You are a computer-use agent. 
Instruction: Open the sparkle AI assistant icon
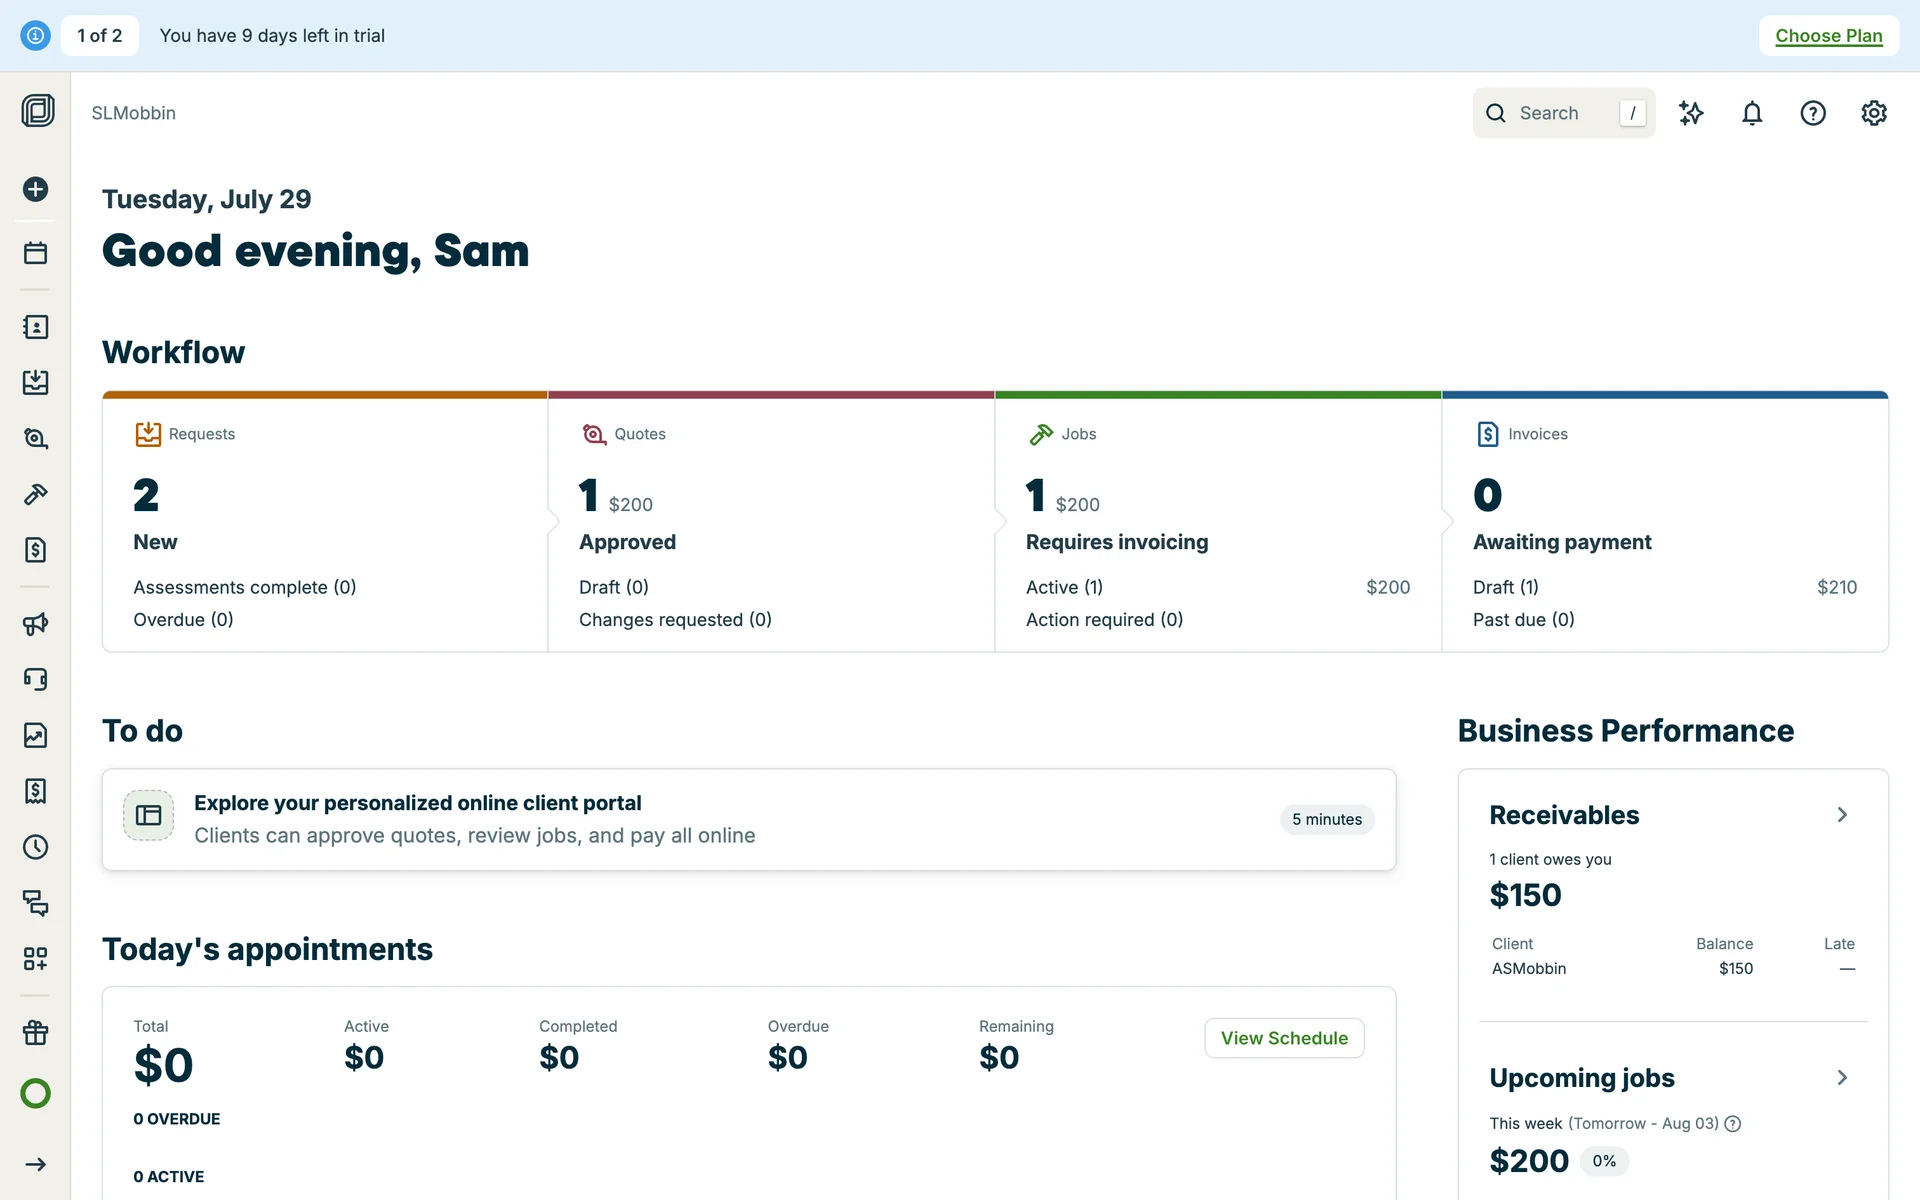point(1691,113)
